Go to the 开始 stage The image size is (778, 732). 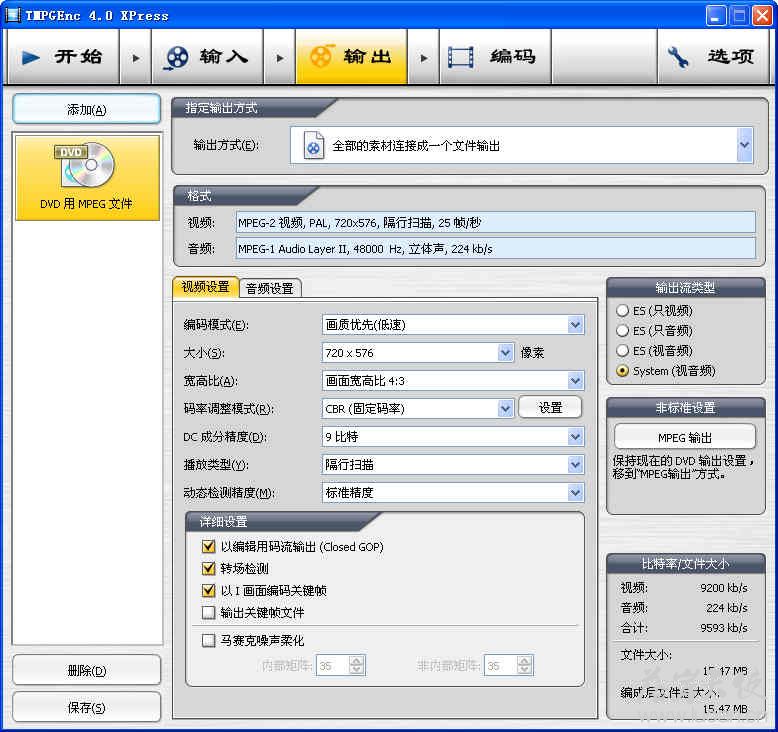63,57
